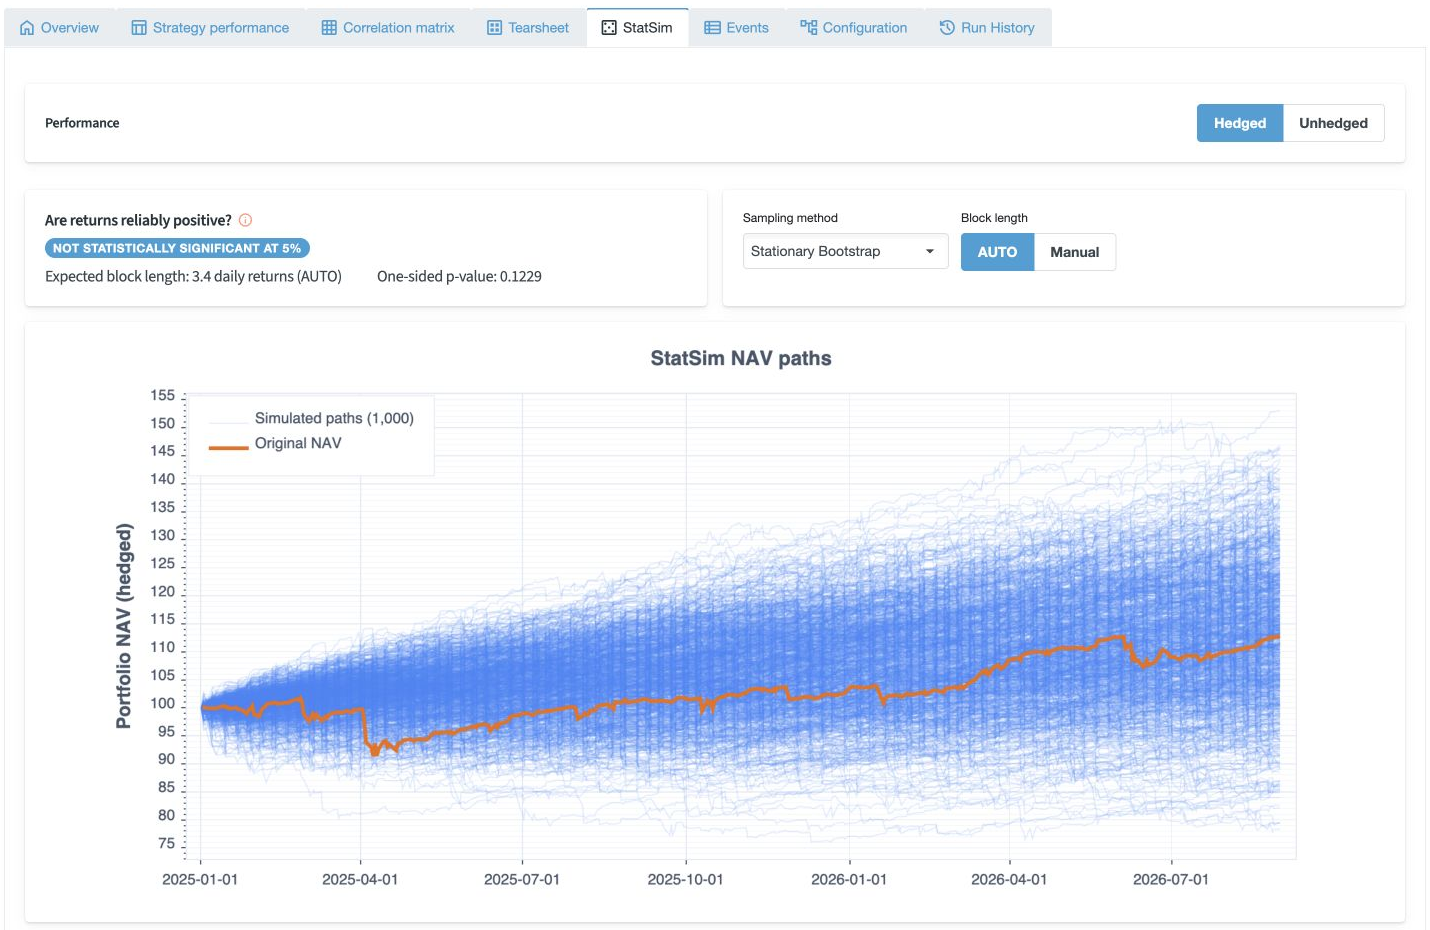The width and height of the screenshot is (1430, 930).
Task: Click the 'NOT STATISTICALLY SIGNIFICANT AT 5%' badge
Action: click(177, 248)
